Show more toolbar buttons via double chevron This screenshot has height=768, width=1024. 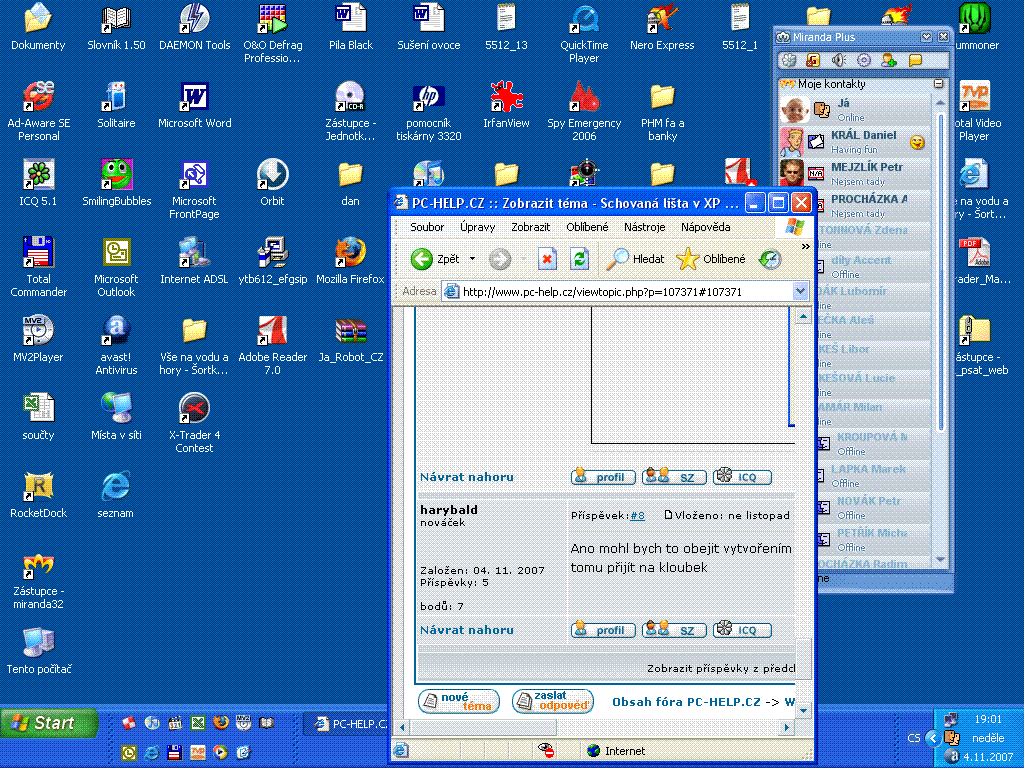point(805,246)
